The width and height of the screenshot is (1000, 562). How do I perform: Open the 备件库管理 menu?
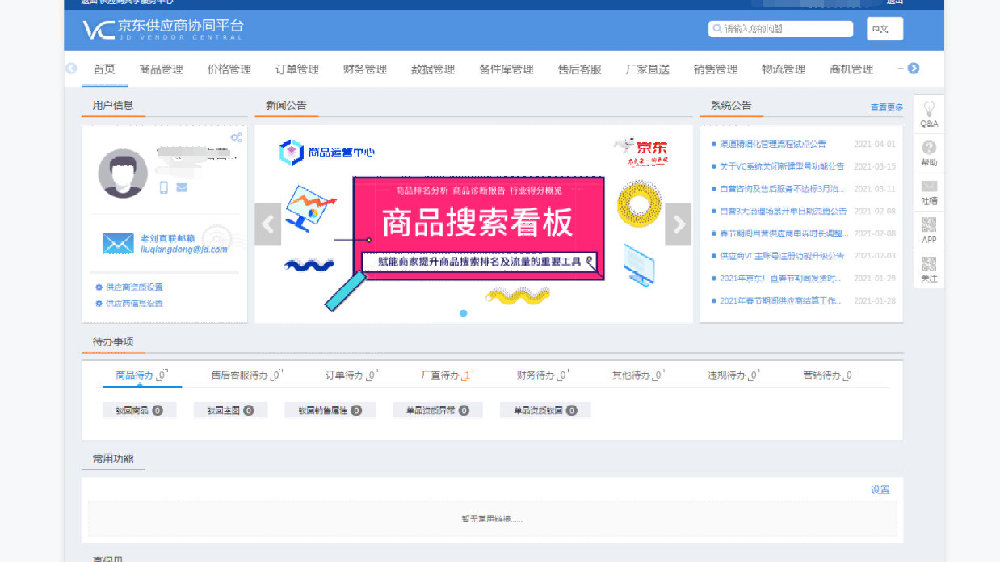point(506,69)
